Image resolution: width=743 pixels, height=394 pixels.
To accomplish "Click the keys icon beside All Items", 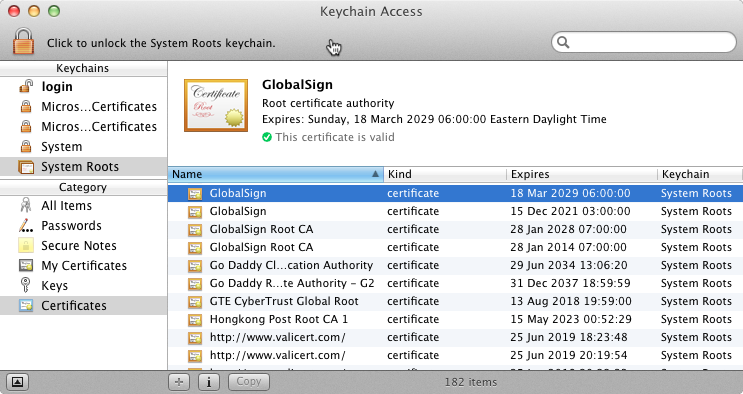I will click(x=26, y=205).
